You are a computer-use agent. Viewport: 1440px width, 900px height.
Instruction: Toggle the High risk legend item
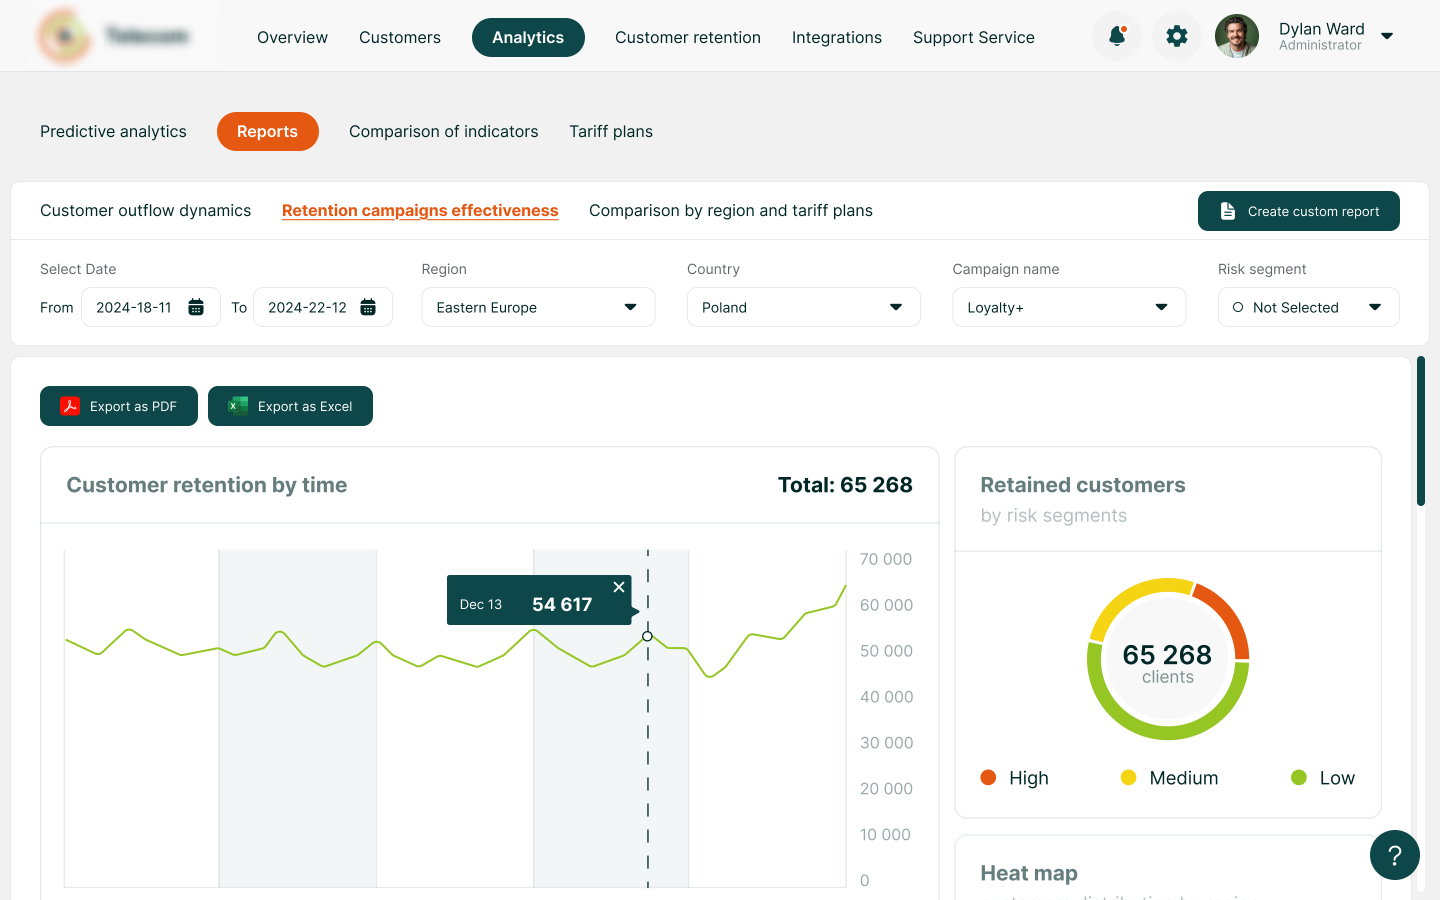pos(1015,778)
